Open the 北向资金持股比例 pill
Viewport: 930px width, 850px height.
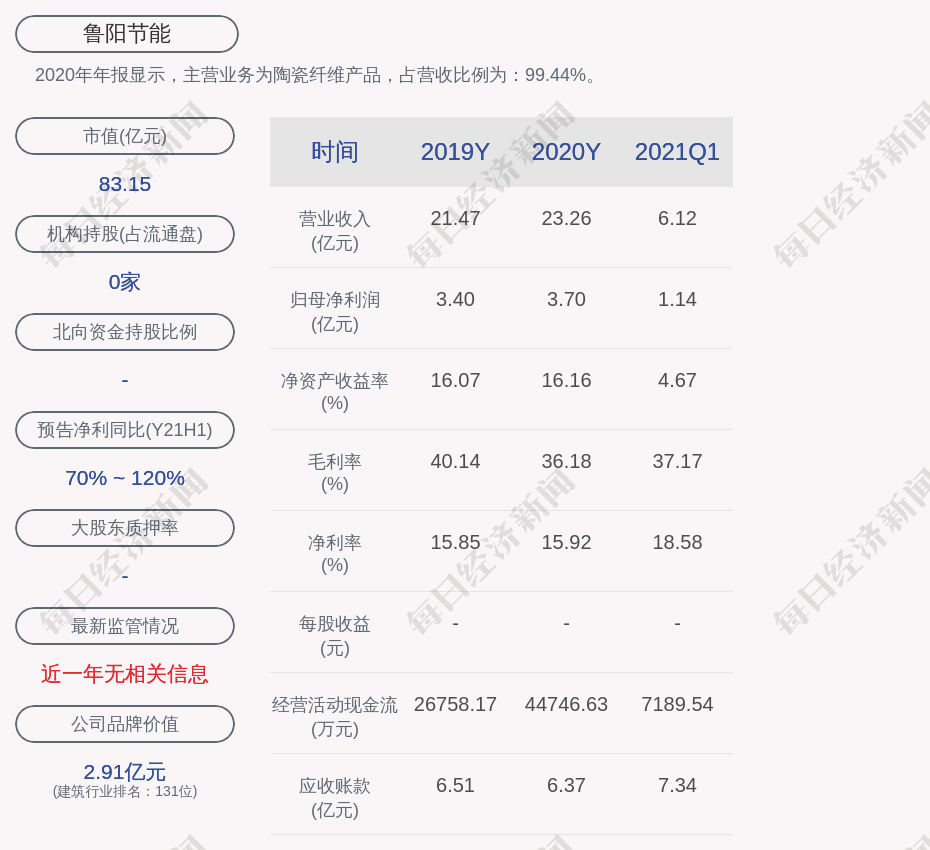125,332
